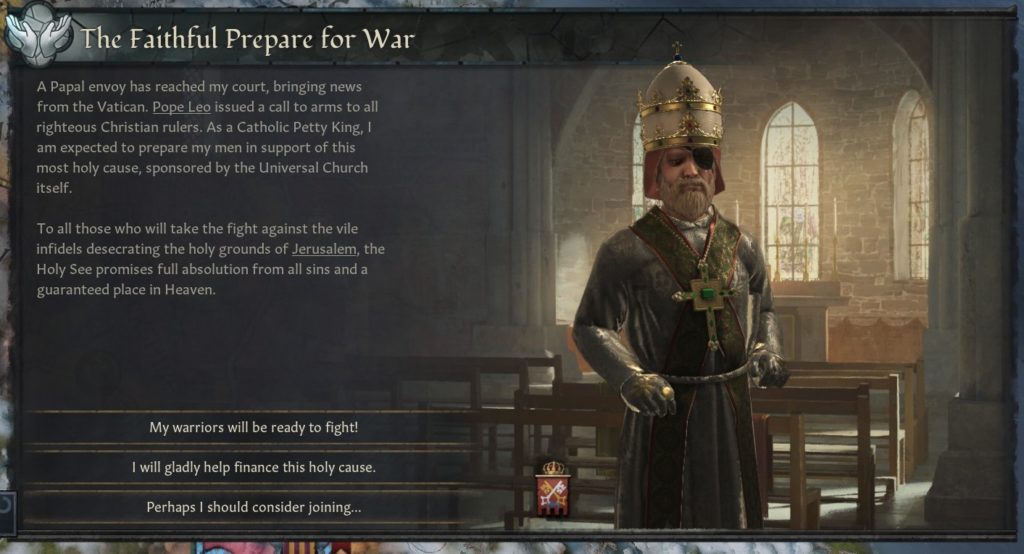Click the paragraph starting "A Papal envoy"
The image size is (1024, 554).
(208, 137)
